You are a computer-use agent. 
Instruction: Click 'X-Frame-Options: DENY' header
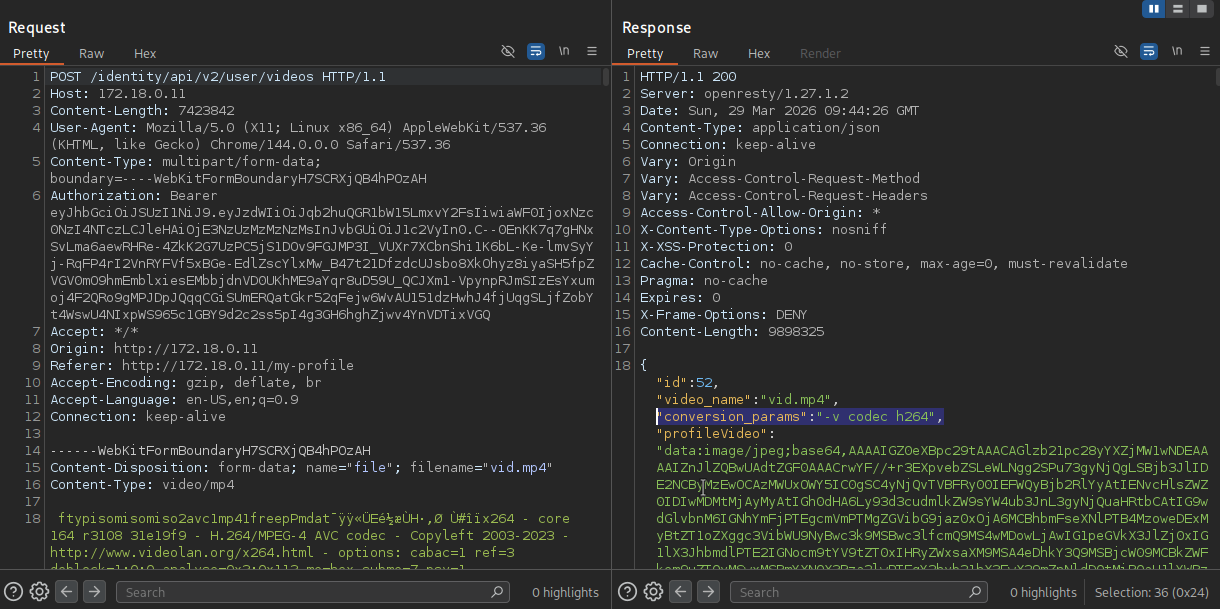click(x=724, y=315)
